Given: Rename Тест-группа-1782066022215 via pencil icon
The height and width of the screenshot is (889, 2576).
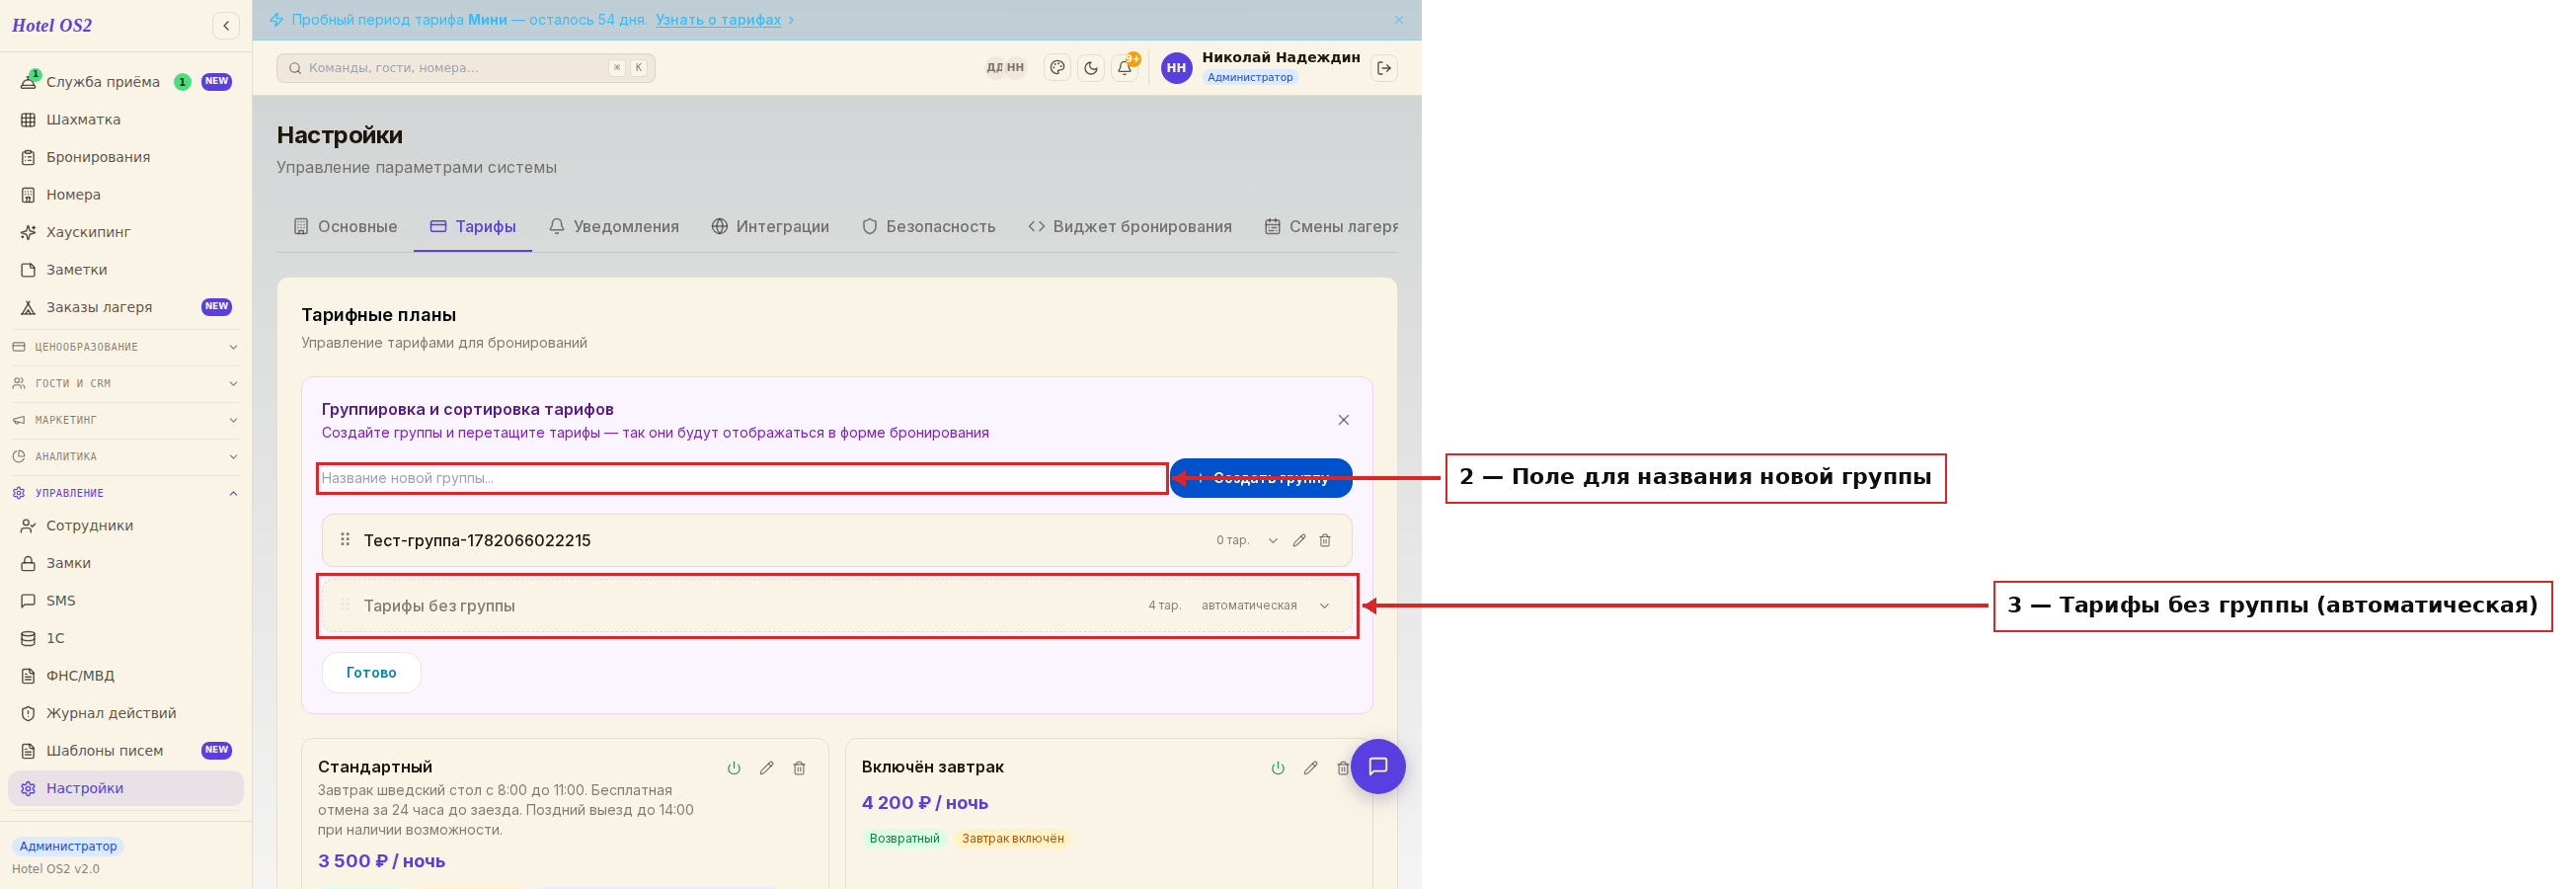Looking at the screenshot, I should tap(1299, 541).
